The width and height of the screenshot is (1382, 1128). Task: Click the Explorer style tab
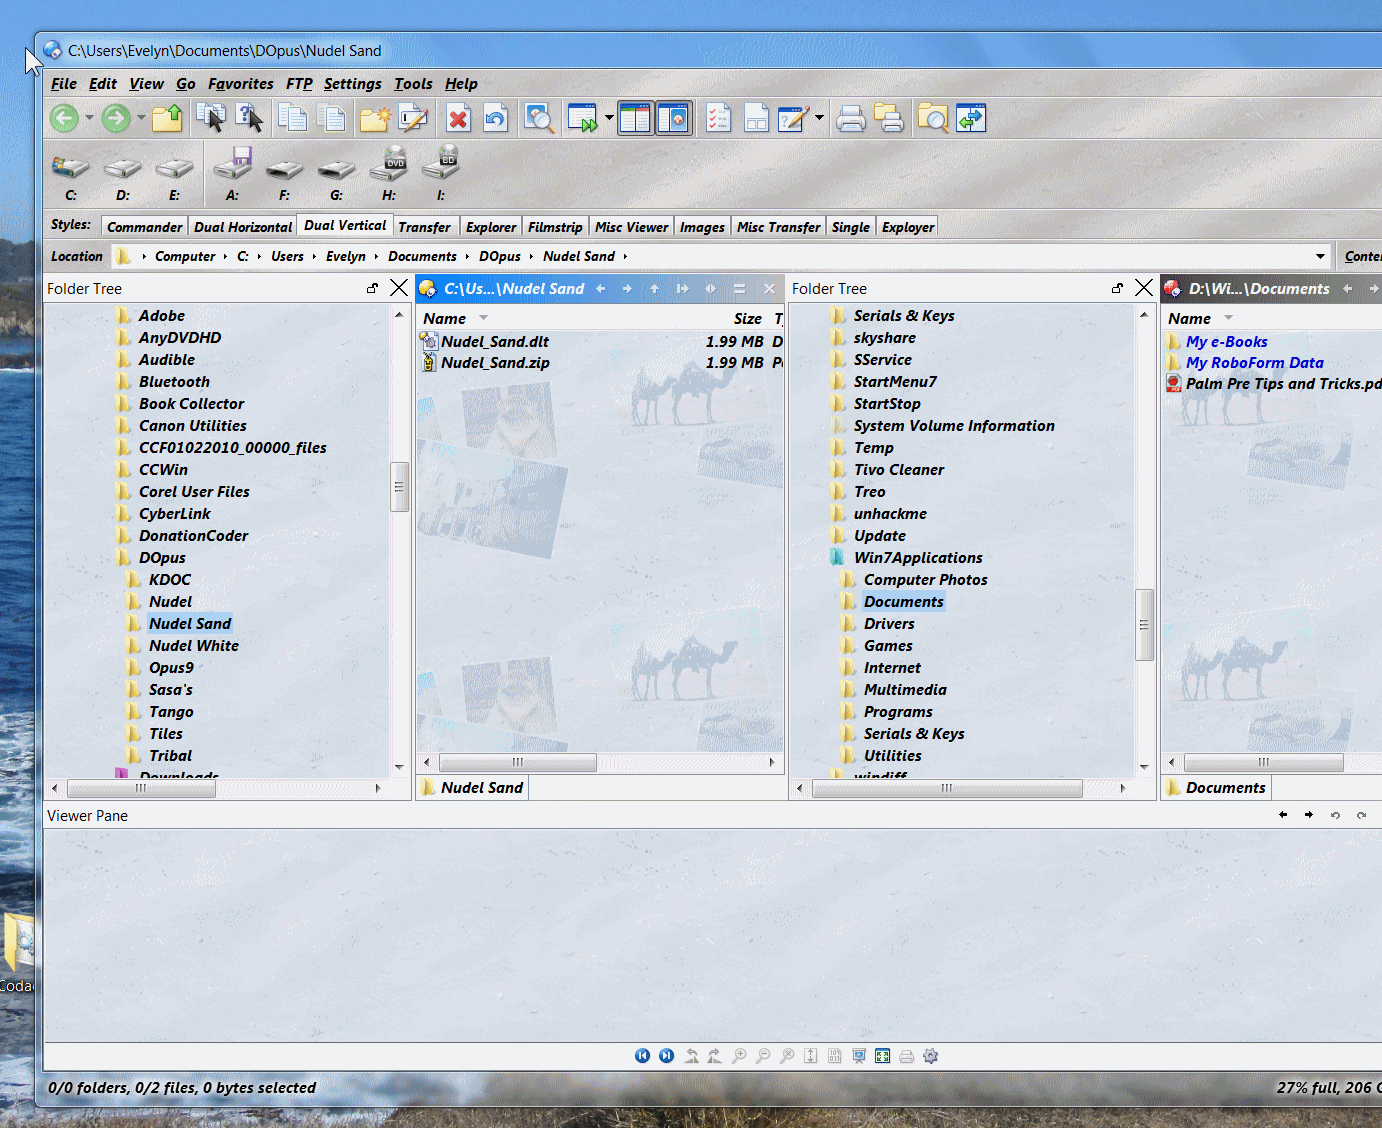click(x=491, y=227)
